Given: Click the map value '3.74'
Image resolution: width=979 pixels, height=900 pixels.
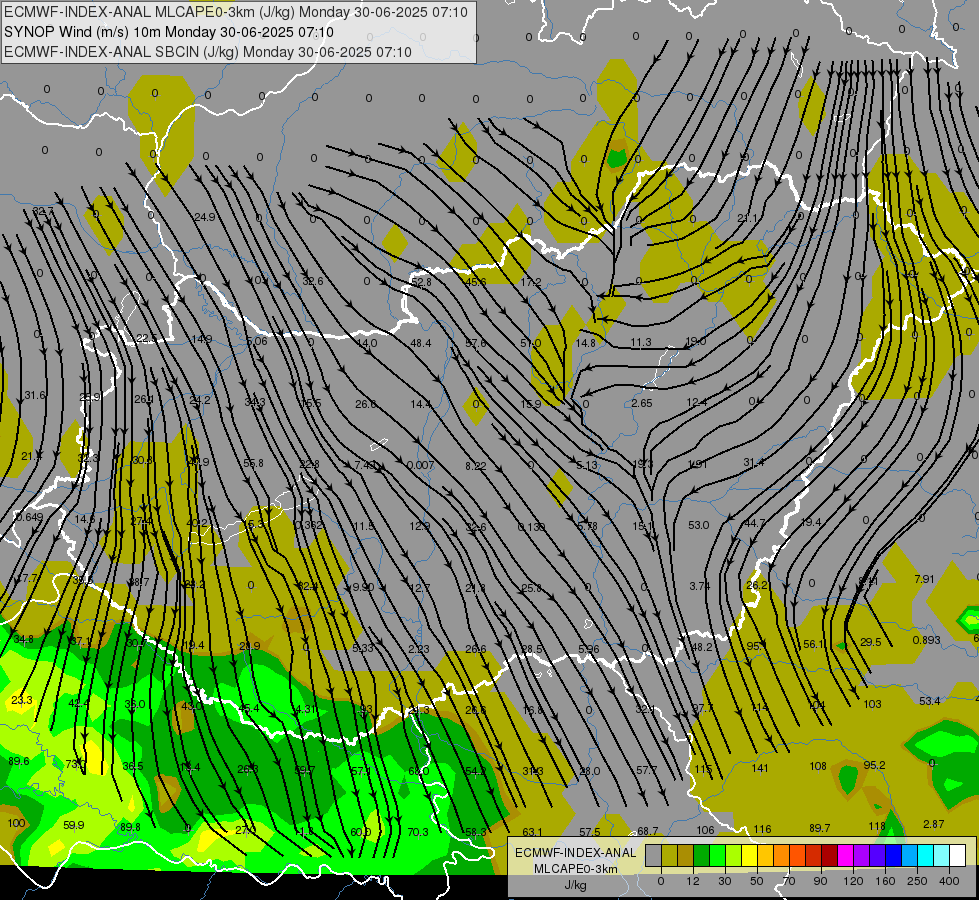Looking at the screenshot, I should 700,586.
